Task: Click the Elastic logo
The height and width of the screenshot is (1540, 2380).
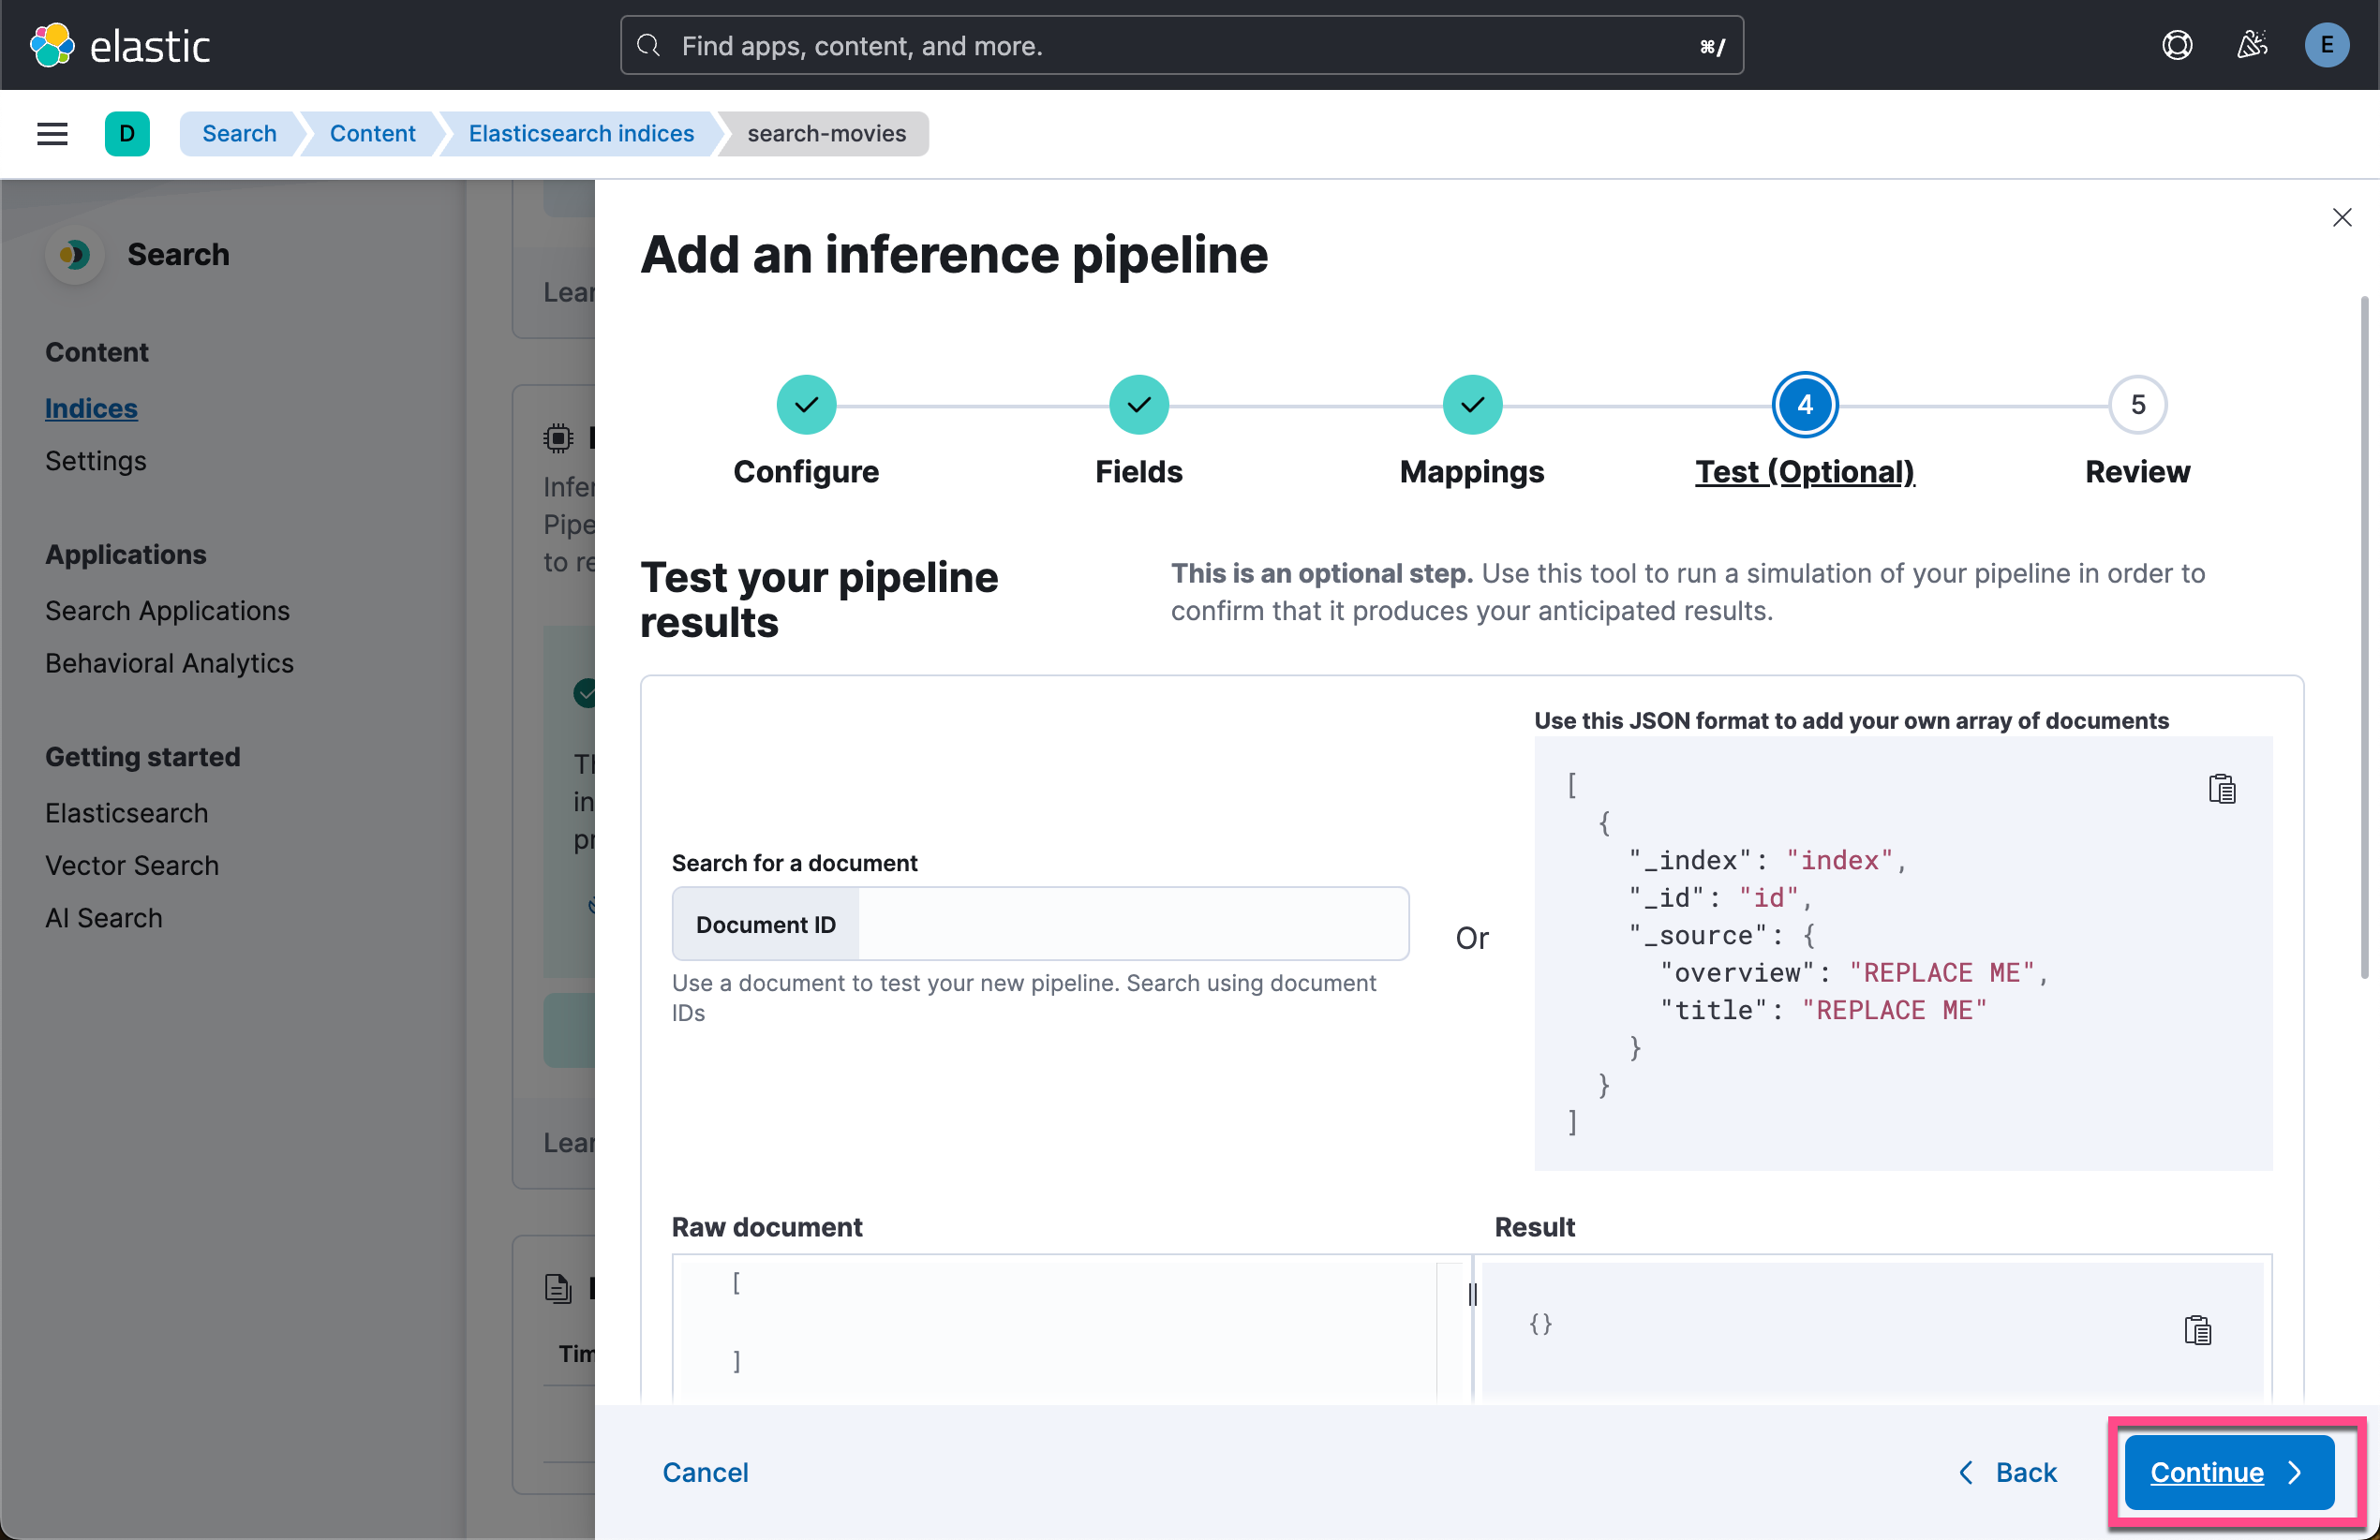Action: [120, 44]
